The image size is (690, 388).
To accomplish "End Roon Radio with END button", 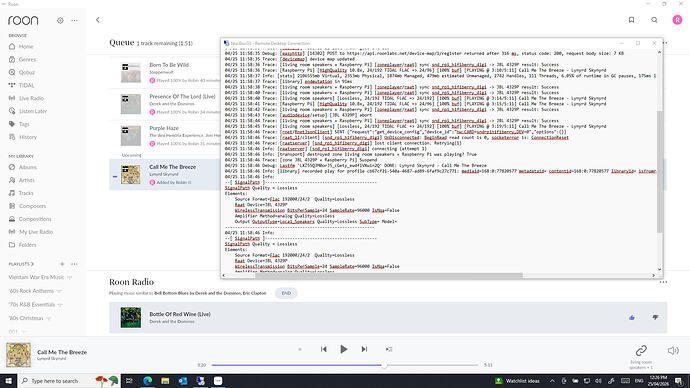I will (x=286, y=293).
